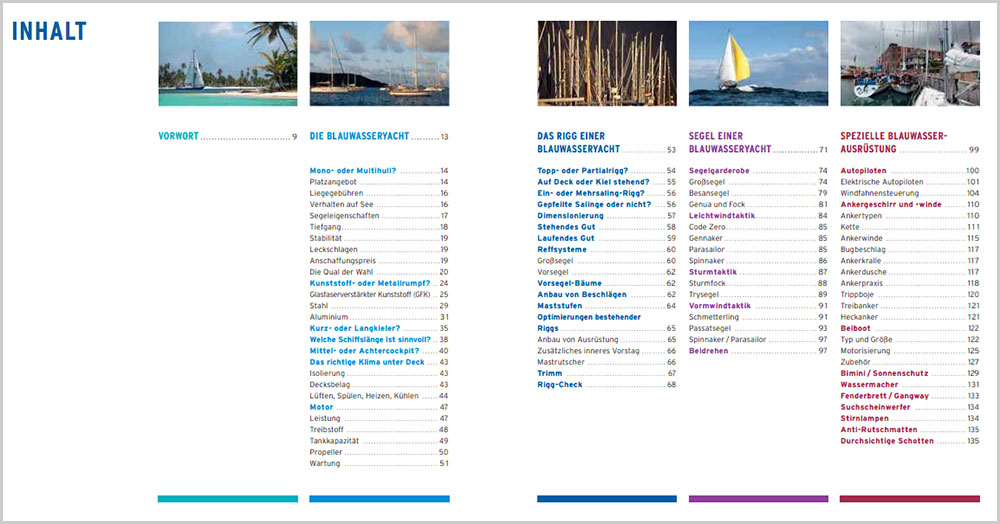Image resolution: width=1000 pixels, height=524 pixels.
Task: Select the dark red color bar
Action: point(910,498)
